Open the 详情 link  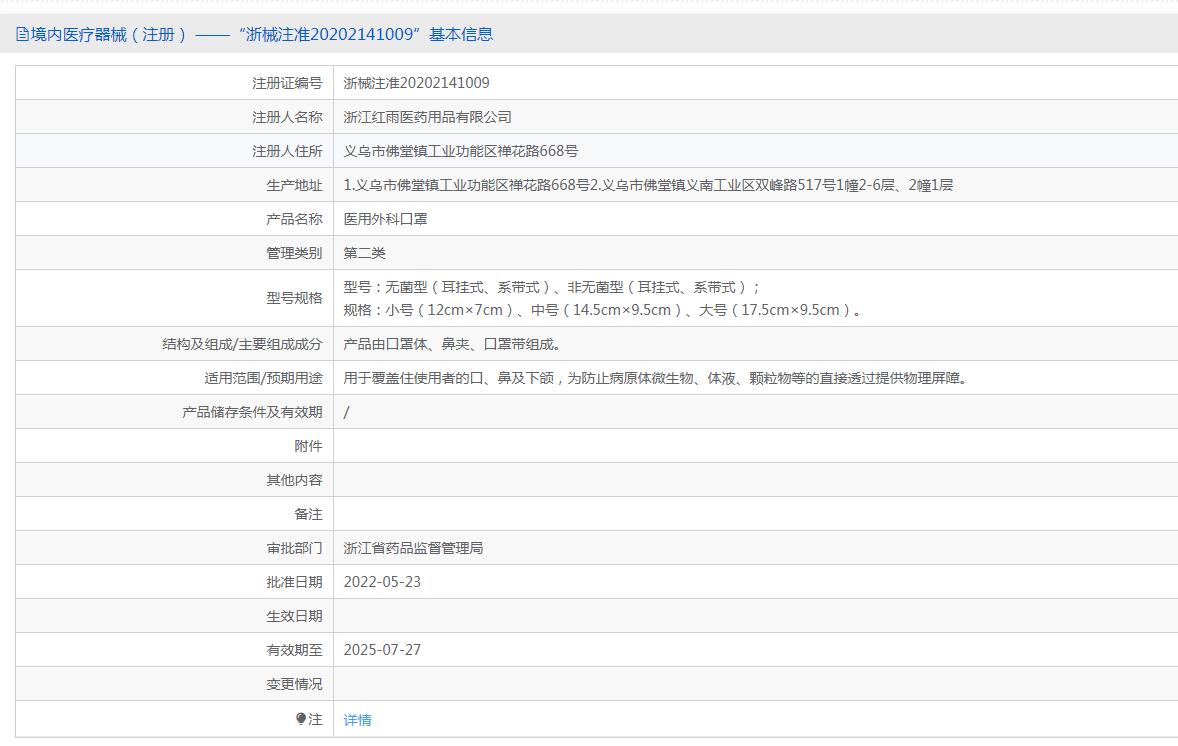[x=358, y=720]
